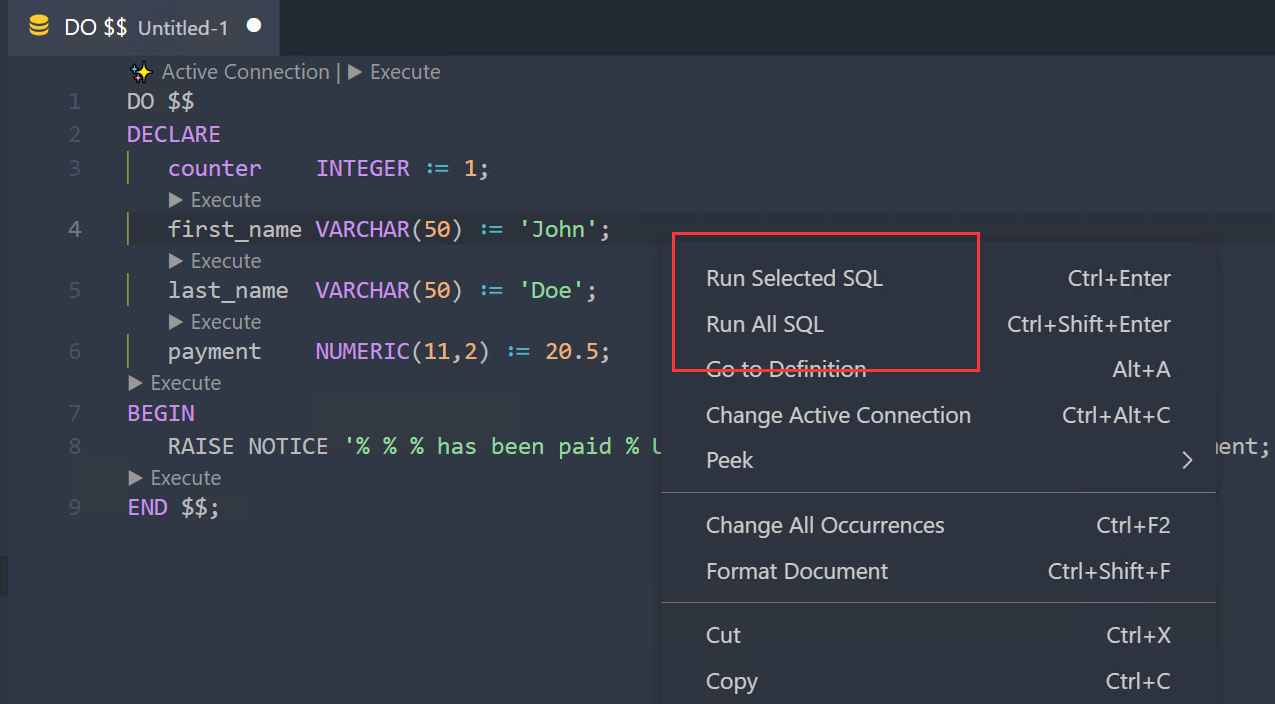Image resolution: width=1275 pixels, height=704 pixels.
Task: Click the Execute lens above the payment line
Action: point(215,322)
